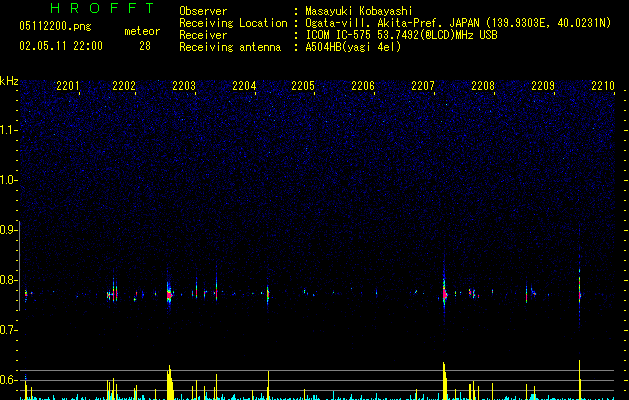Screen dimensions: 629x400
Task: Click observer name Masayuki Kobayashi
Action: coord(359,11)
